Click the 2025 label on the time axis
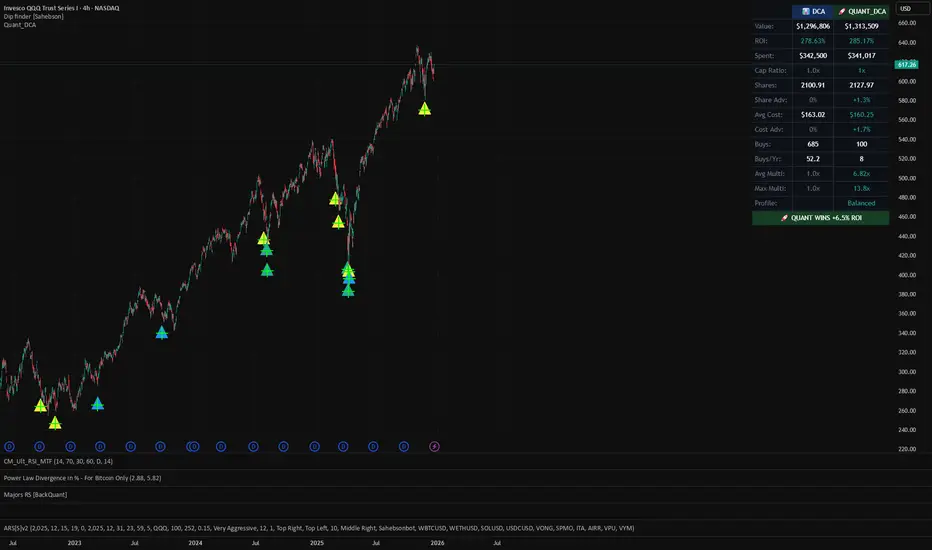Image resolution: width=932 pixels, height=550 pixels. 317,543
